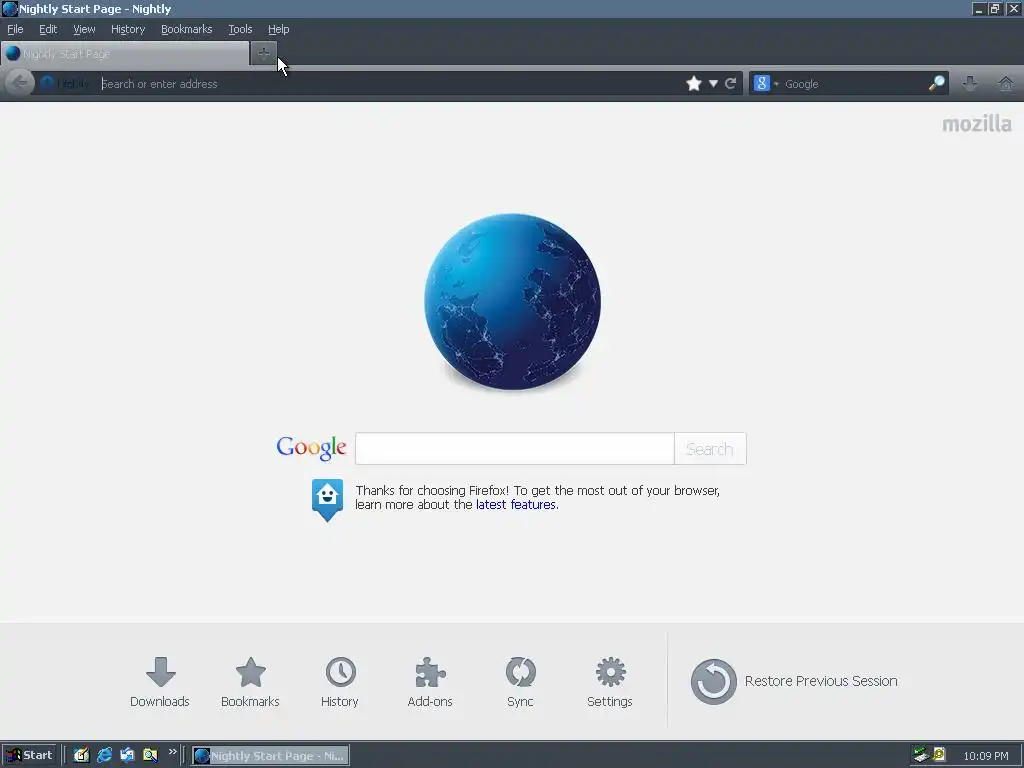
Task: Follow the 'latest features' link
Action: click(x=516, y=505)
